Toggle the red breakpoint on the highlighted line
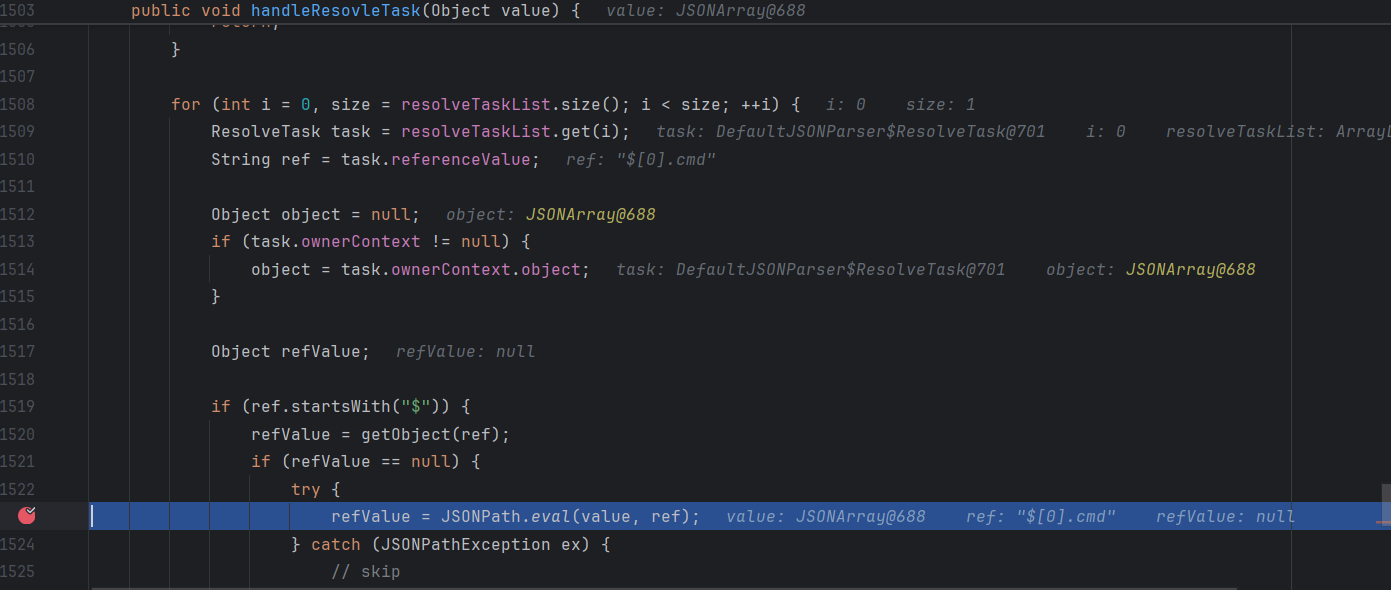The image size is (1391, 590). coord(27,515)
